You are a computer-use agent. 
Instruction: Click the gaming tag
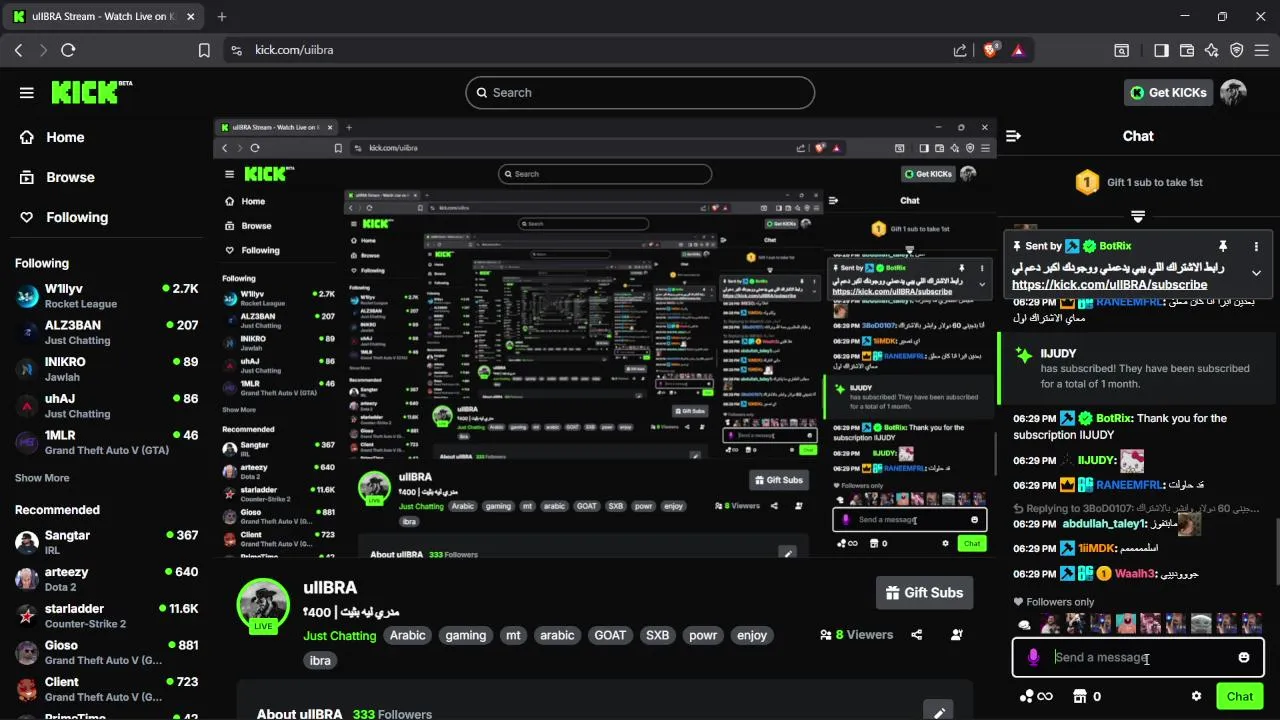[465, 635]
